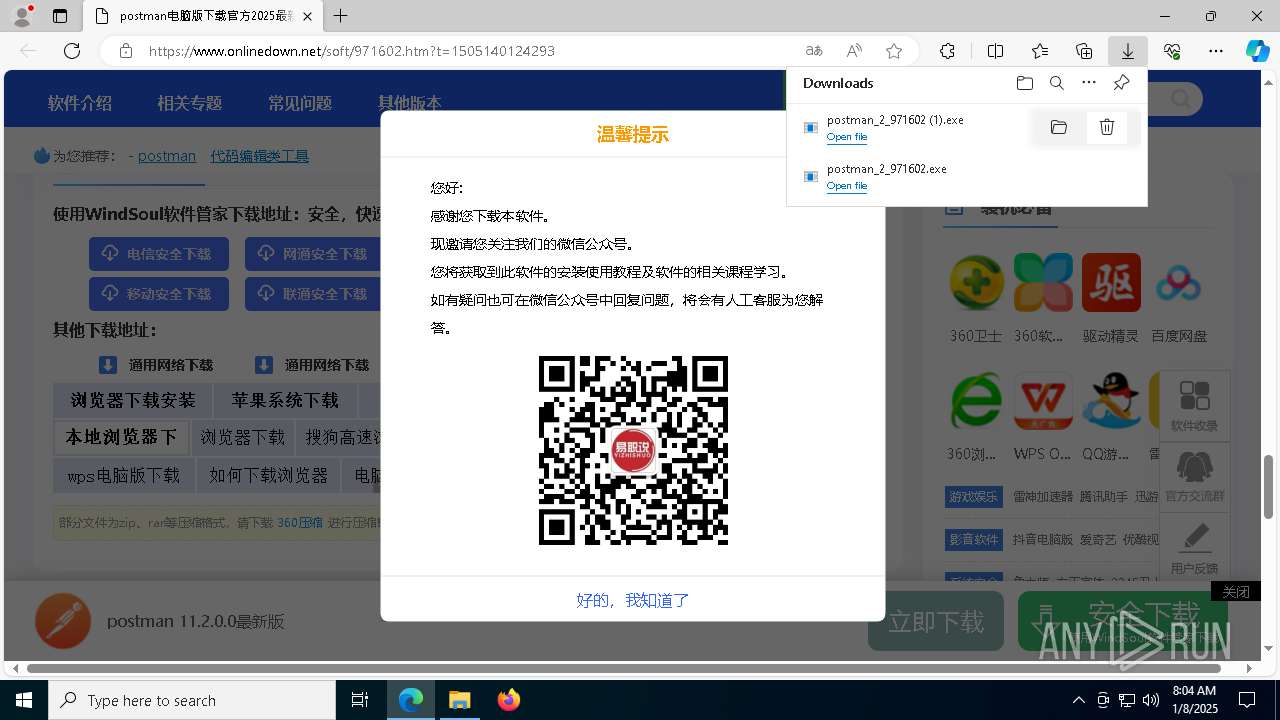Open the 360压缩 link

[x=300, y=522]
